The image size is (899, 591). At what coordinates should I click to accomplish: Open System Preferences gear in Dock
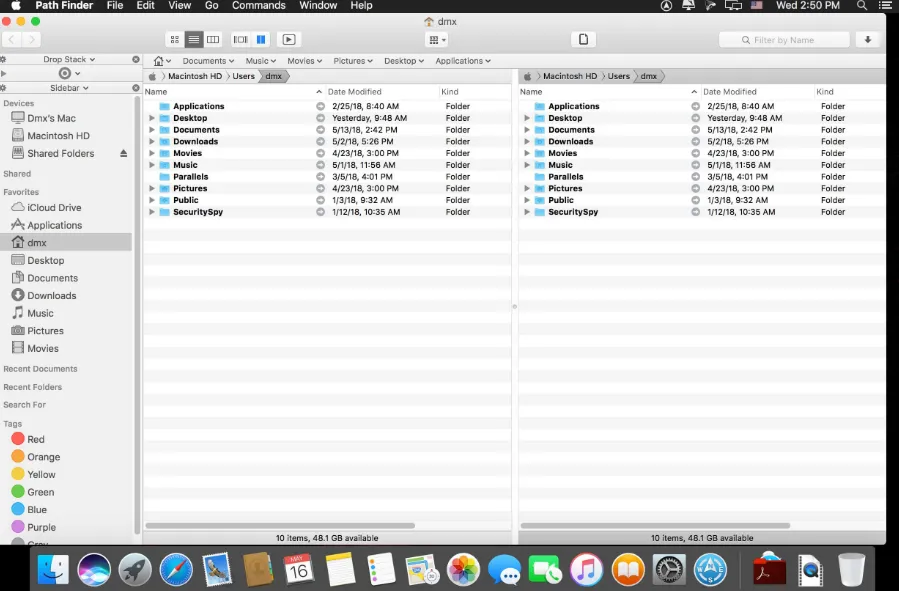click(x=669, y=570)
